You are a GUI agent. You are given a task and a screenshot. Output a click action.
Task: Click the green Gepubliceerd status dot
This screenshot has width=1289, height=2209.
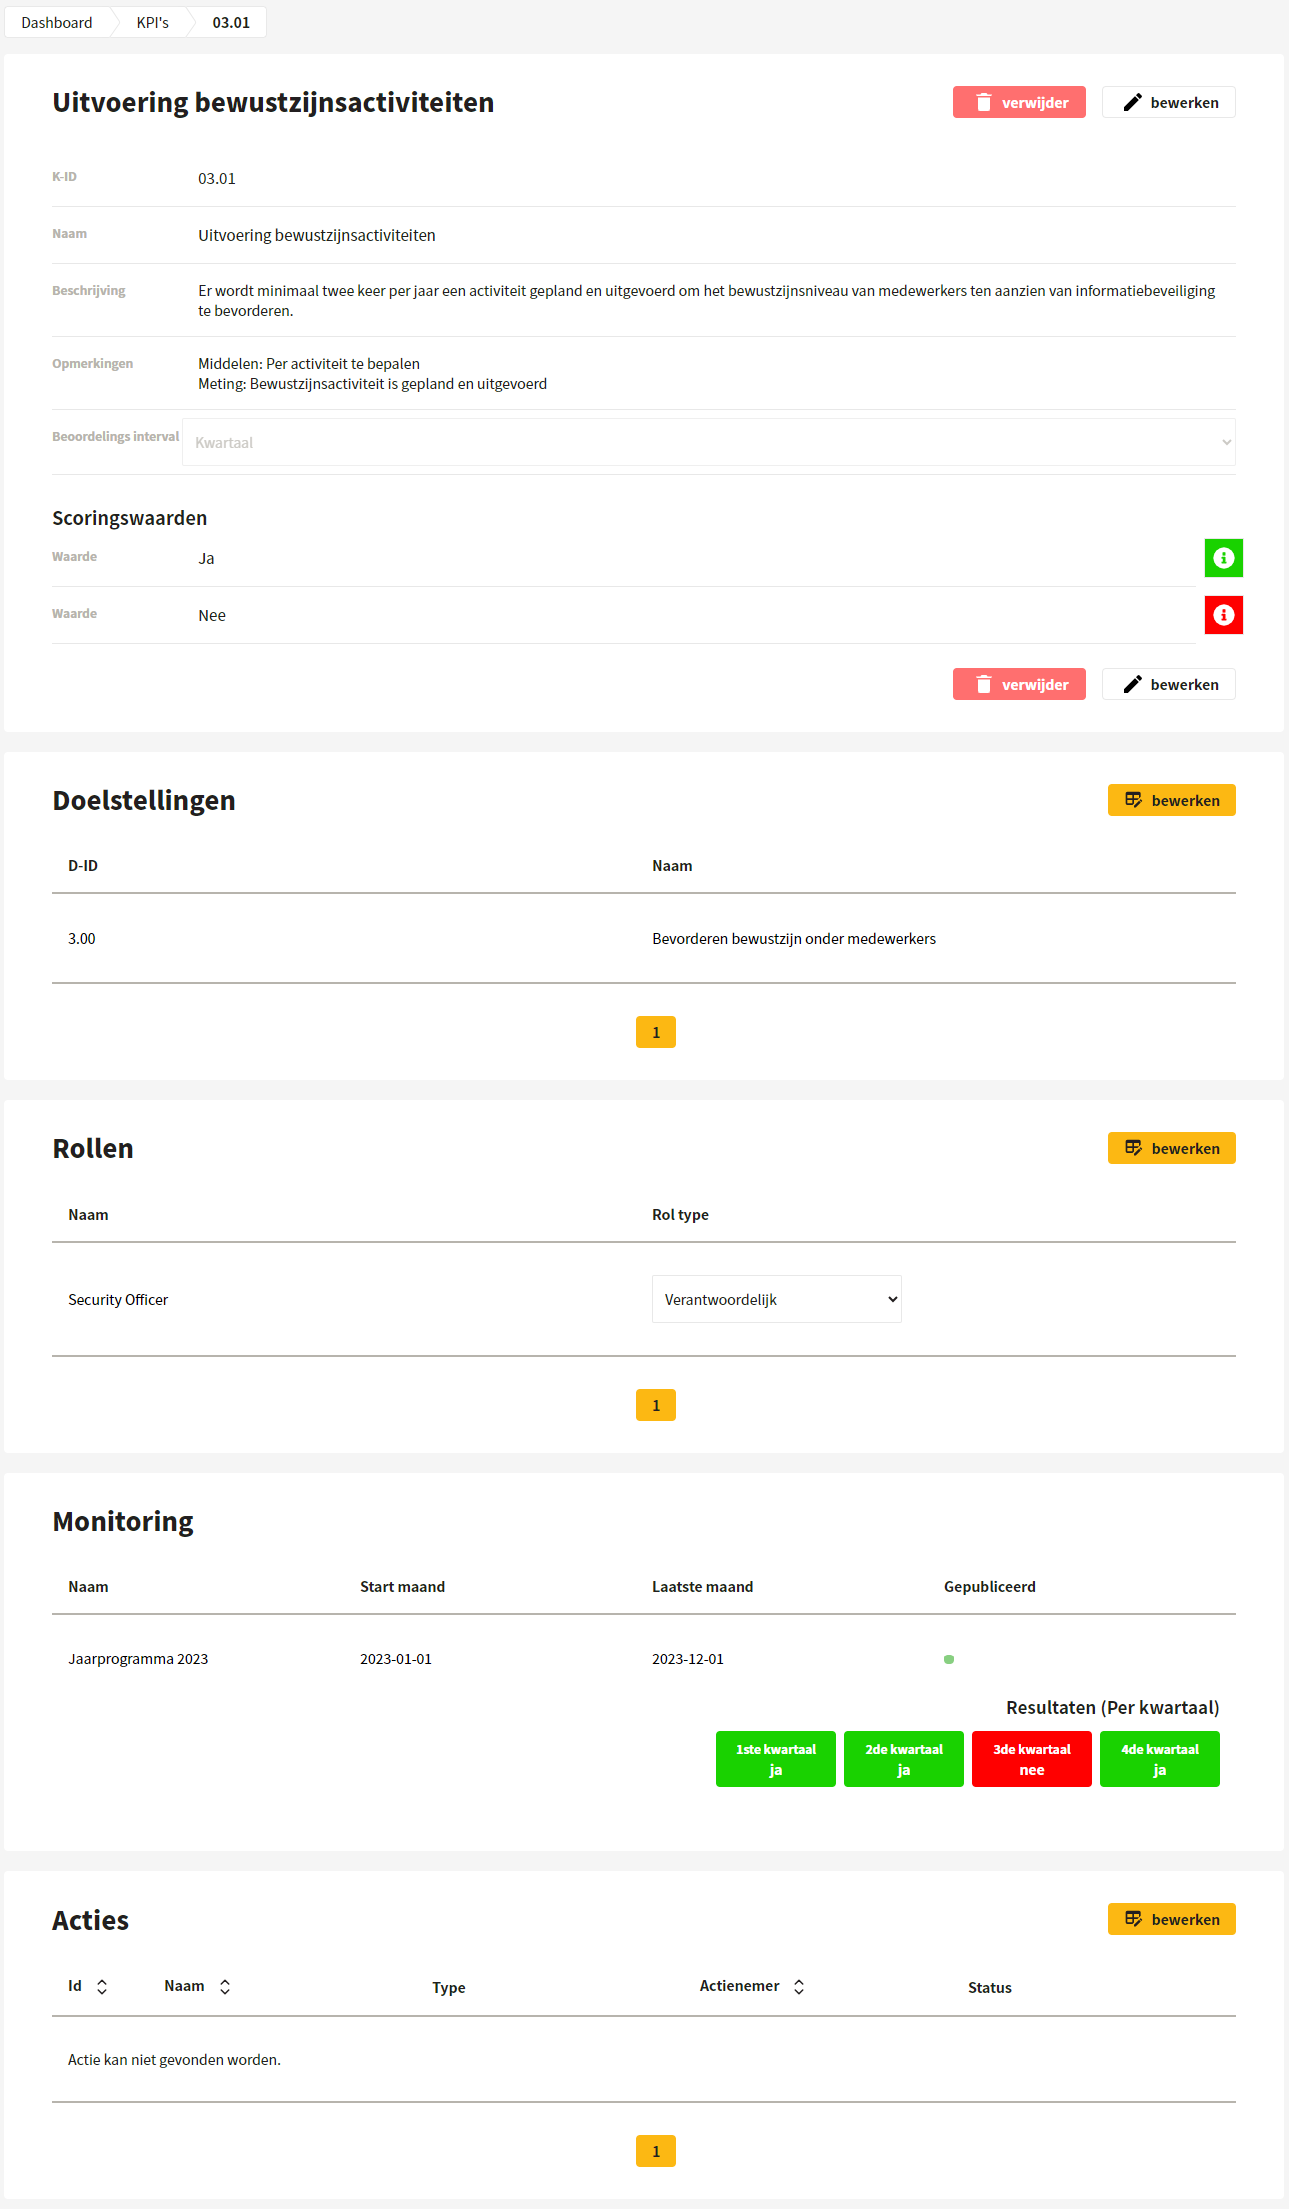pos(949,1659)
